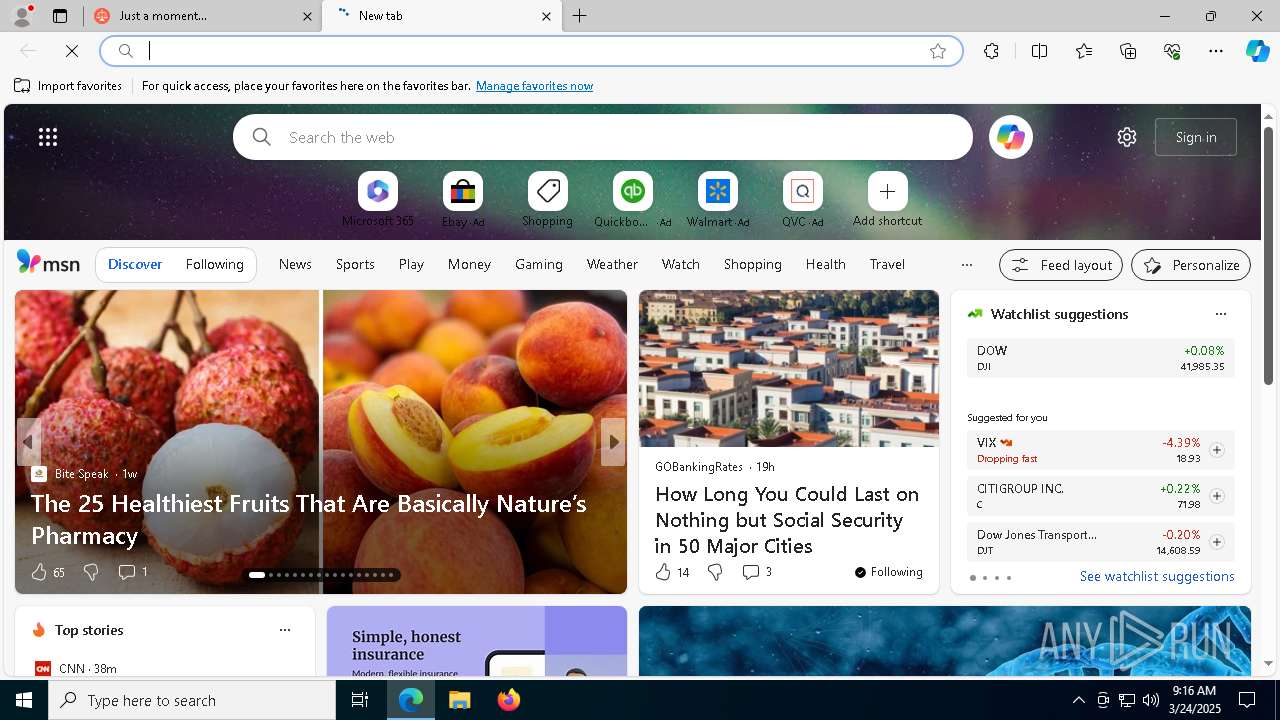Open Manage favorites now link
Image resolution: width=1280 pixels, height=720 pixels.
pos(534,86)
